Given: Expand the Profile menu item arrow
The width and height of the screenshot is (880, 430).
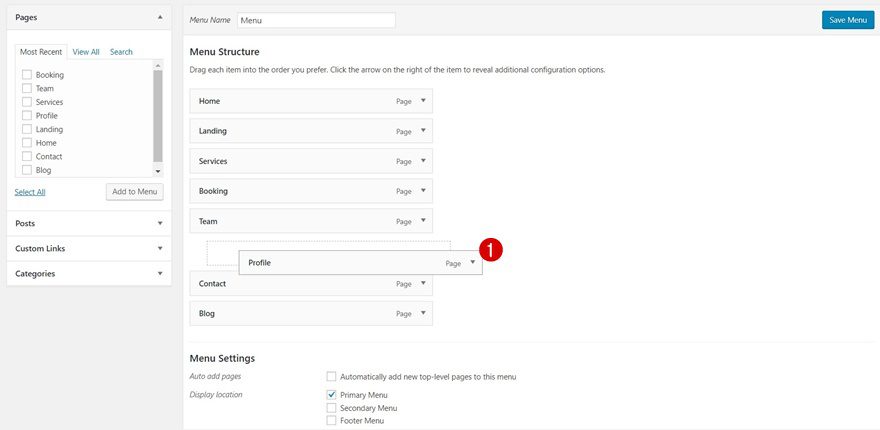Looking at the screenshot, I should click(473, 263).
